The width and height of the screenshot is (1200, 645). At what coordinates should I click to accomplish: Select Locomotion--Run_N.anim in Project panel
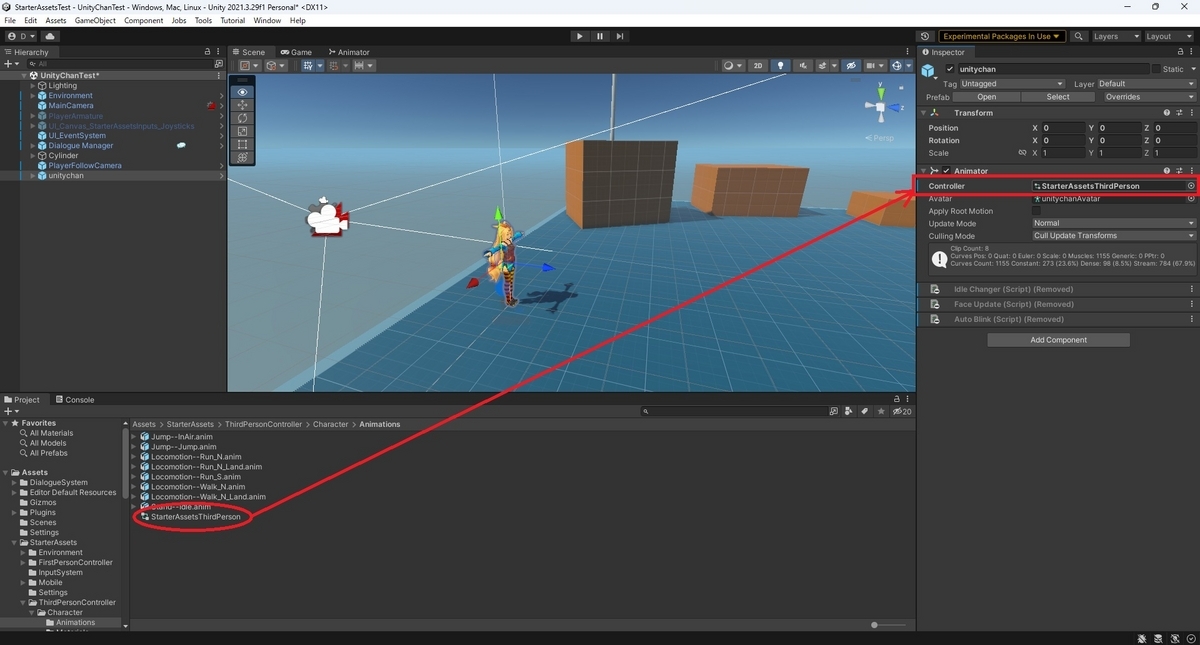pyautogui.click(x=195, y=457)
